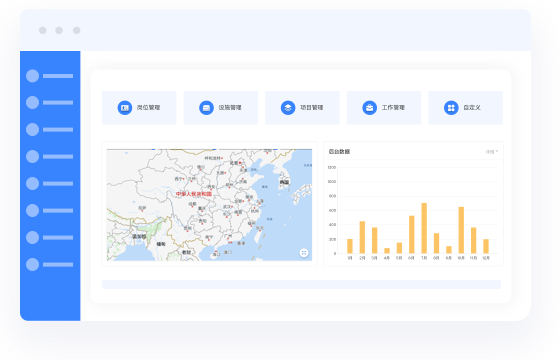The height and width of the screenshot is (360, 560).
Task: Click the 缅甸 label on the map
Action: (x=161, y=244)
